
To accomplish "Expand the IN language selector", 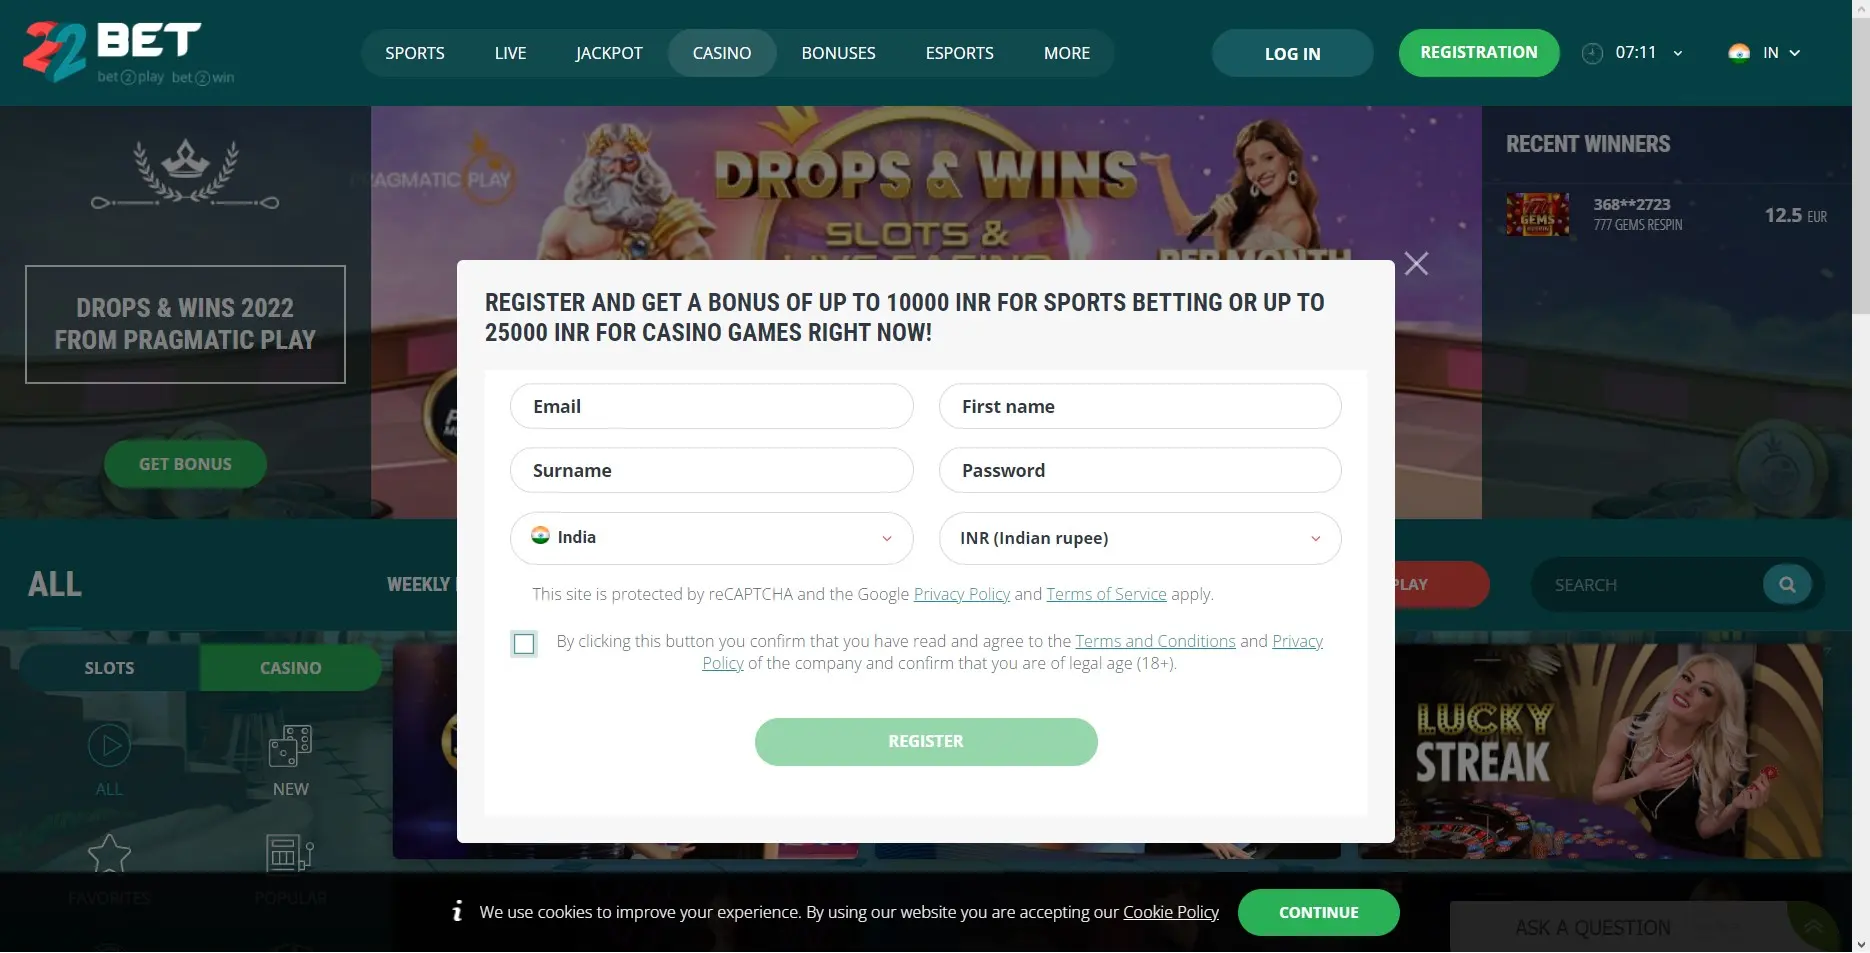I will (x=1765, y=53).
